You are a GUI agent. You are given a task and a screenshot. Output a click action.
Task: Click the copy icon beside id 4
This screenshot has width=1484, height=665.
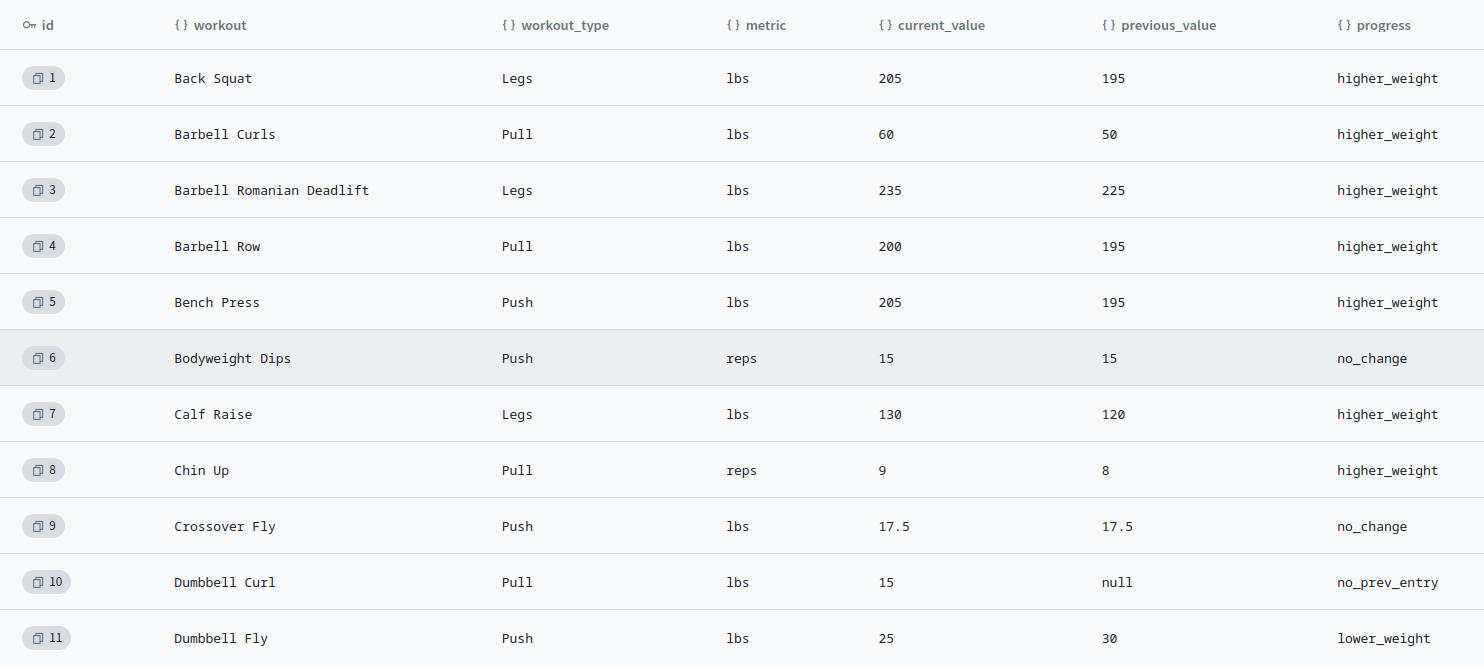(37, 245)
